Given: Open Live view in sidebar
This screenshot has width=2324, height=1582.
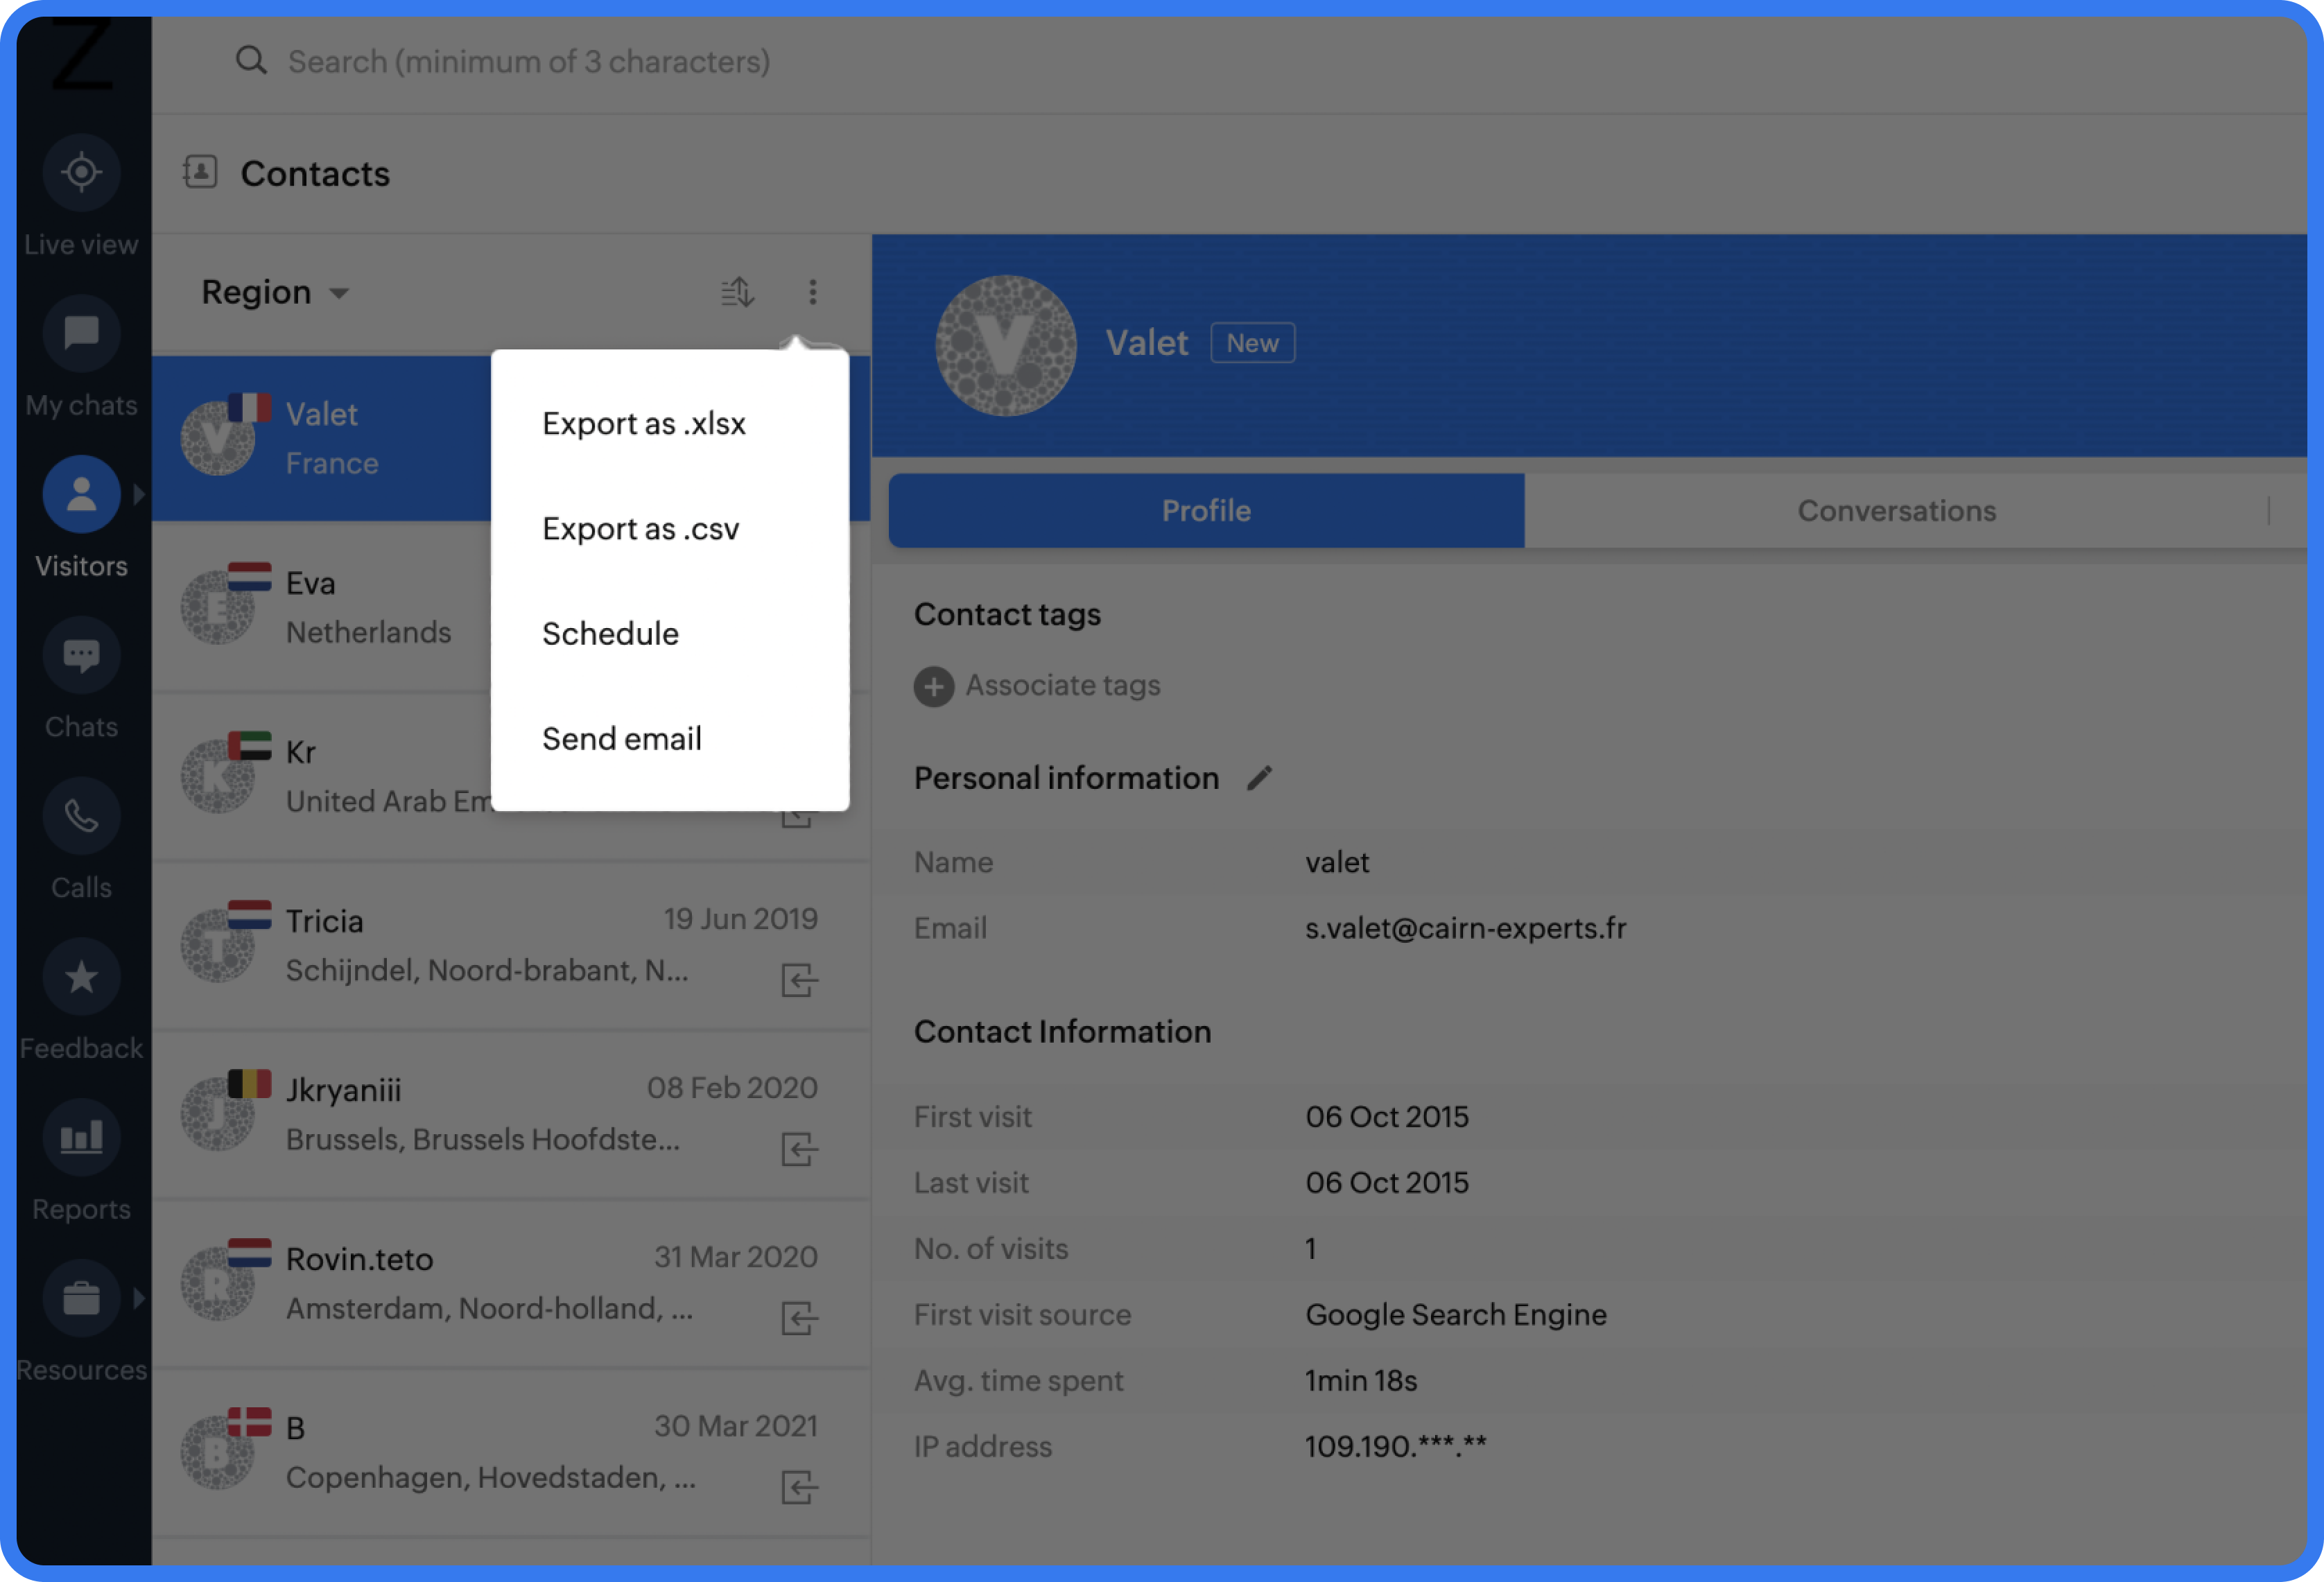Looking at the screenshot, I should click(x=81, y=173).
